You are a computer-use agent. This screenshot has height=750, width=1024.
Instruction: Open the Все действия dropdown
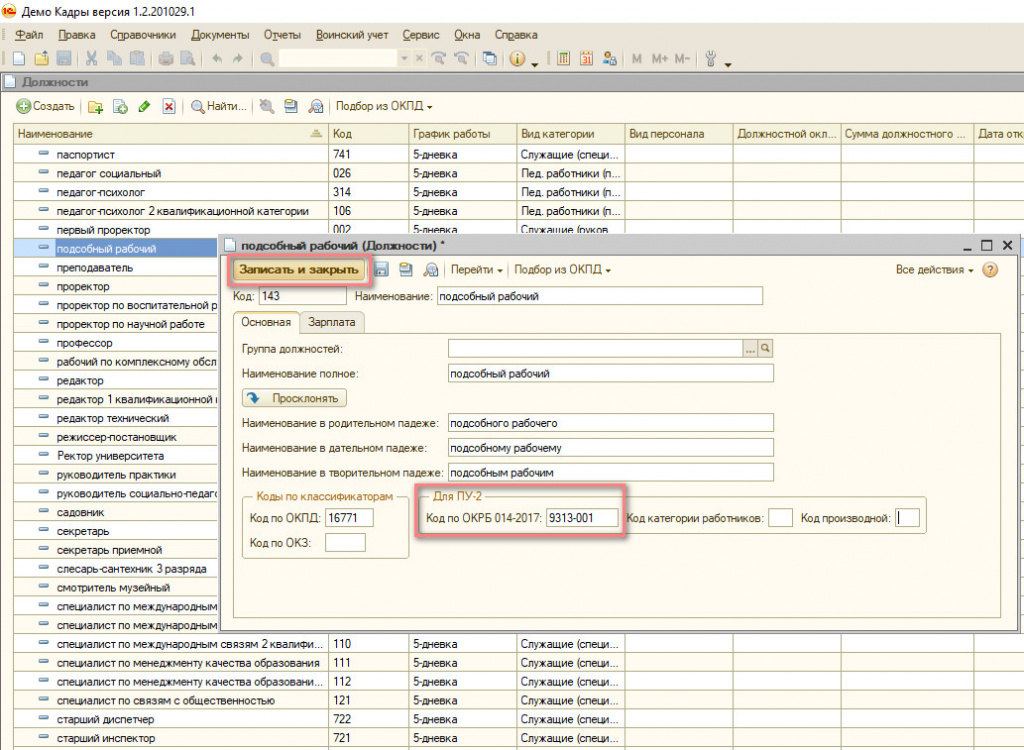tap(935, 270)
